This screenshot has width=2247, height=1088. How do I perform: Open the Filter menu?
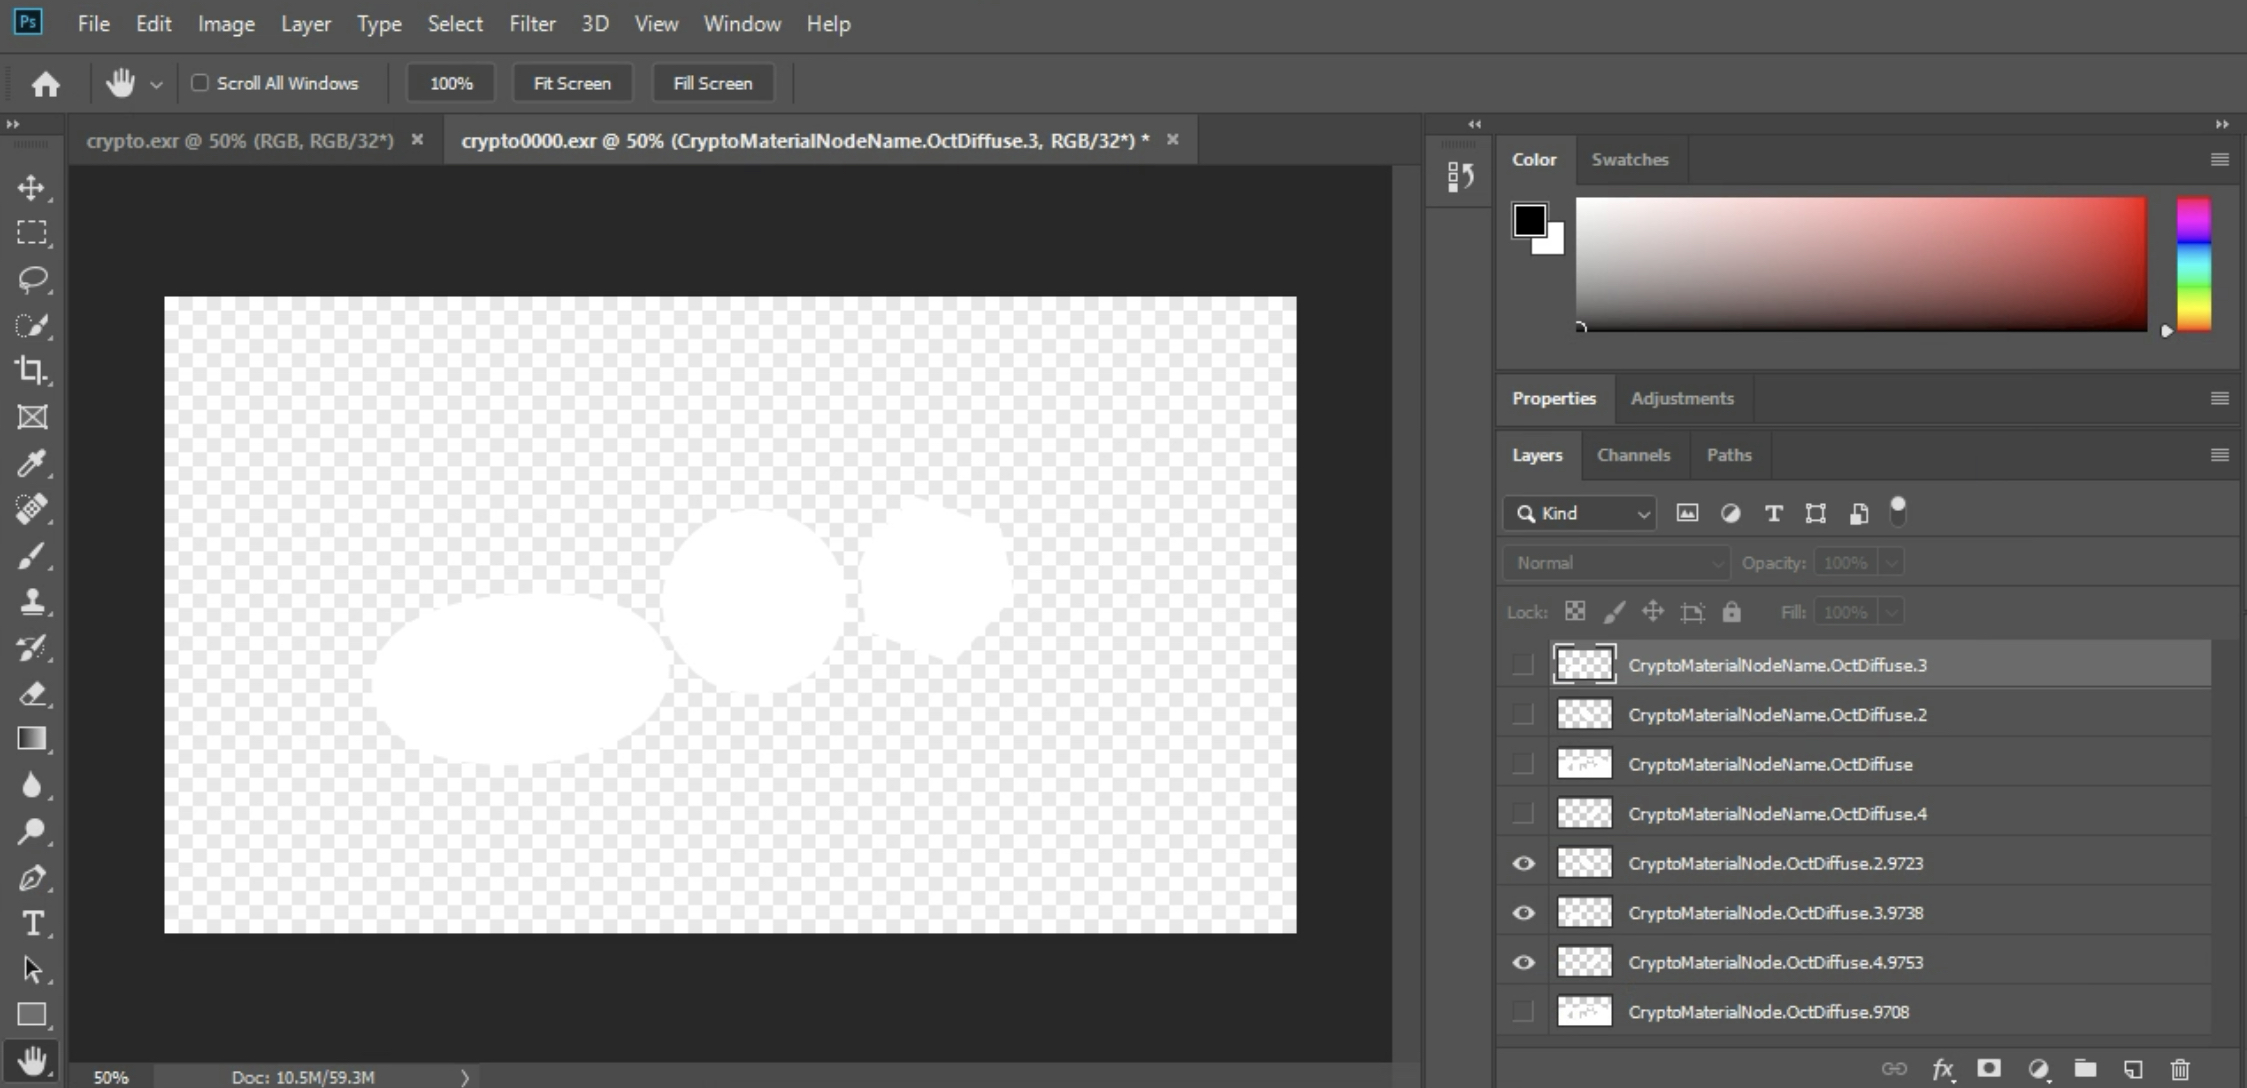coord(531,24)
